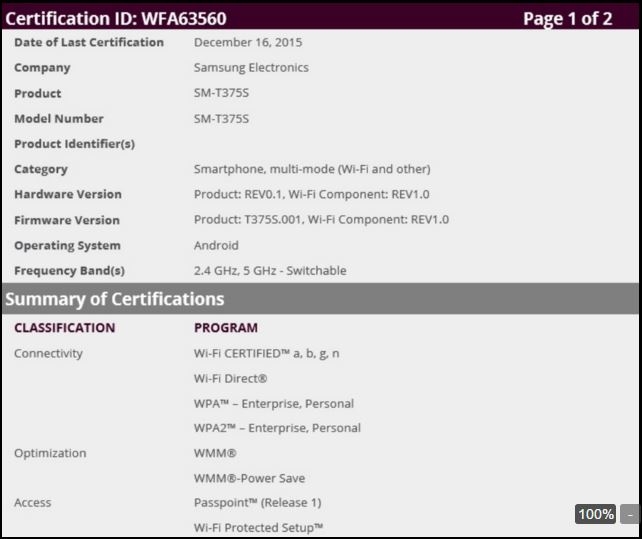
Task: Select the Product value SM-T375S
Action: click(x=222, y=93)
